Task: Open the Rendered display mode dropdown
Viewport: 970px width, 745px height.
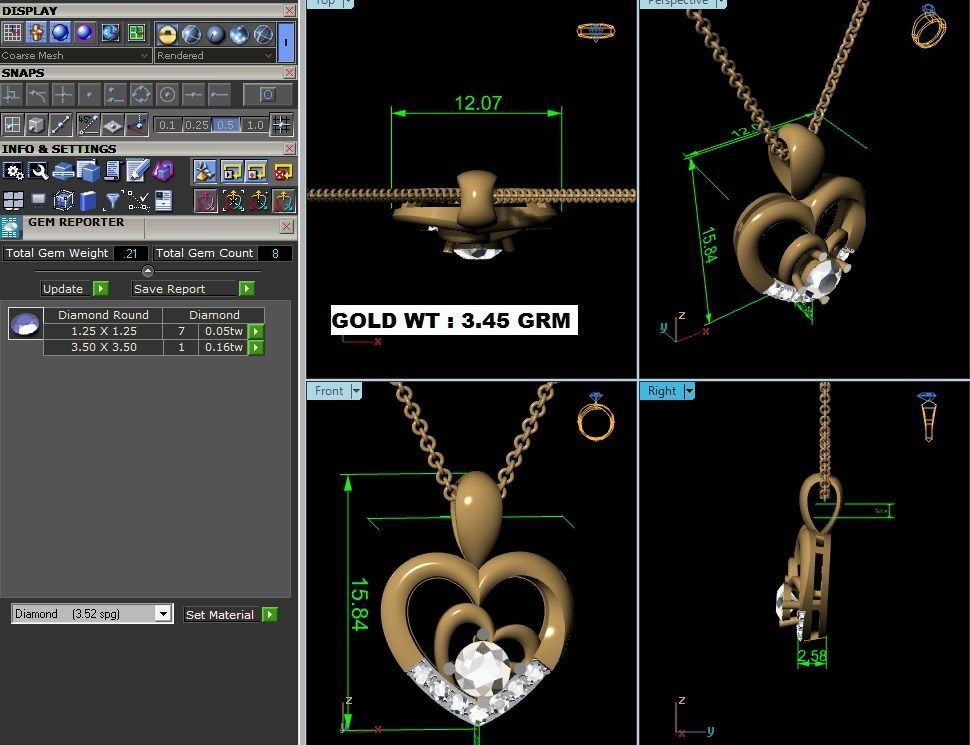Action: [214, 56]
